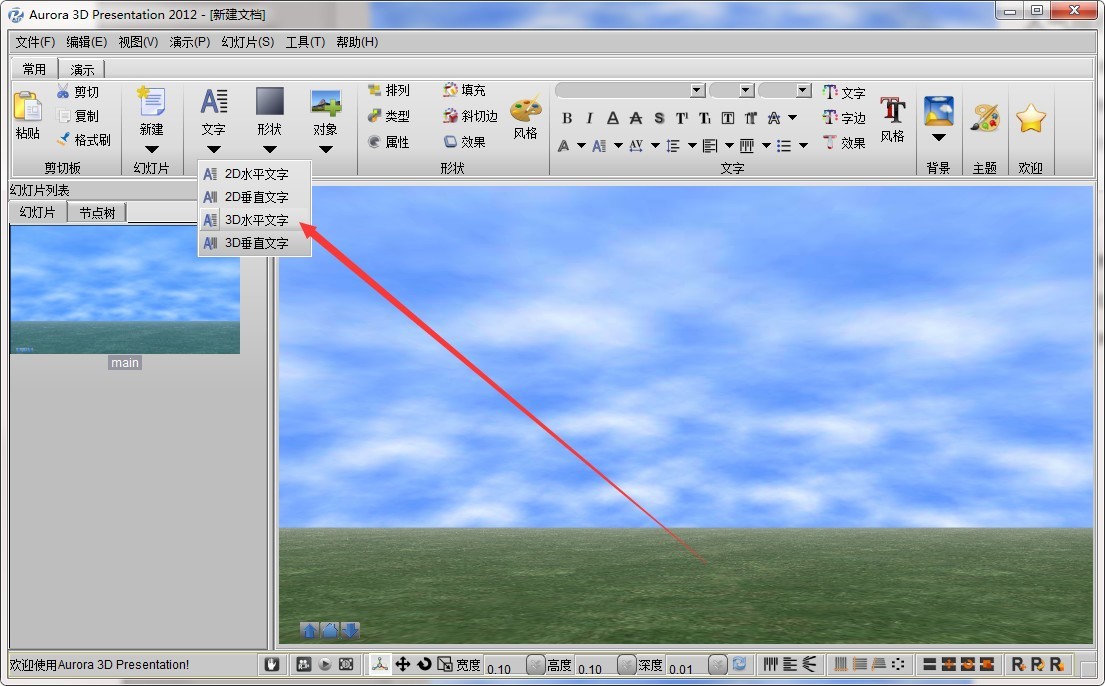Expand the 对象 dropdown arrow

326,148
